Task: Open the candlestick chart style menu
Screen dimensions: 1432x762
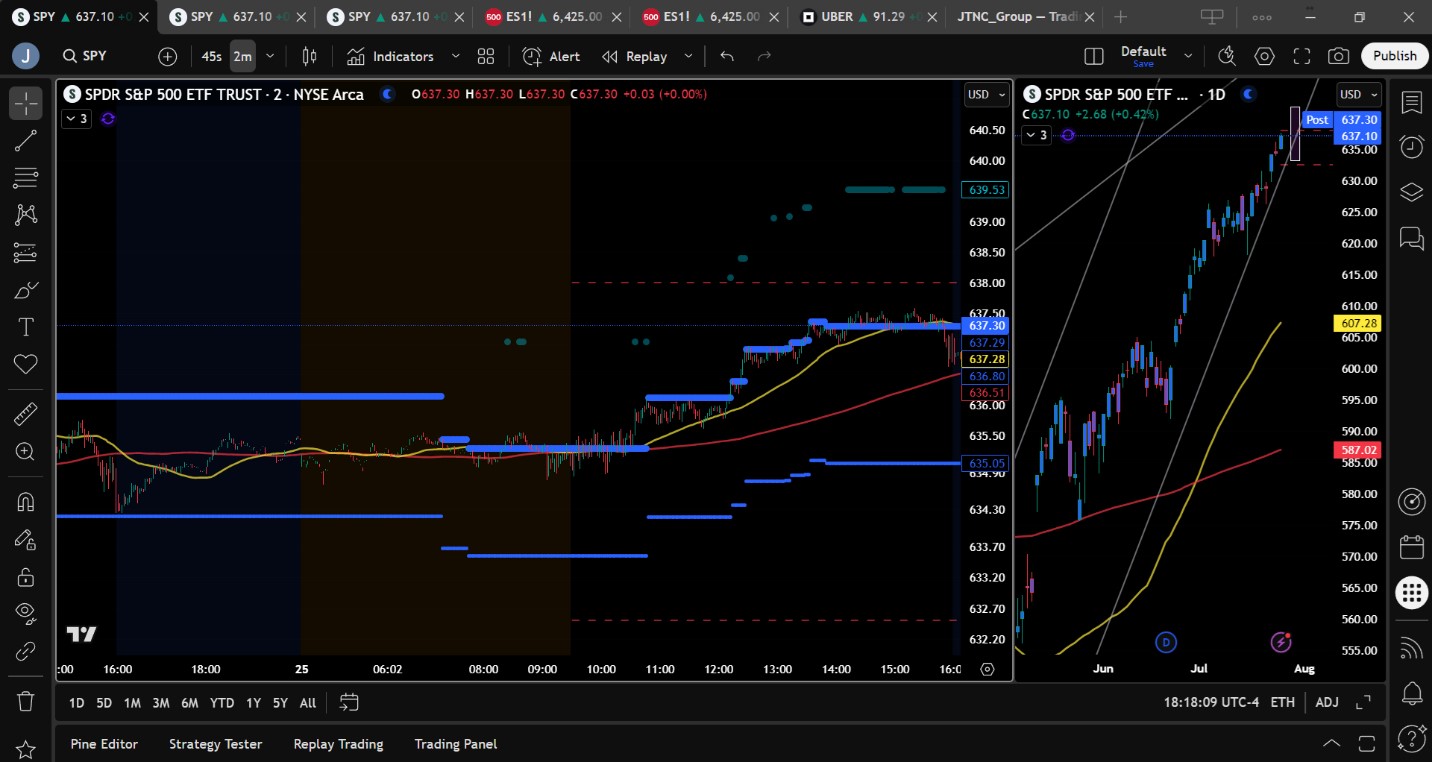Action: click(x=309, y=56)
